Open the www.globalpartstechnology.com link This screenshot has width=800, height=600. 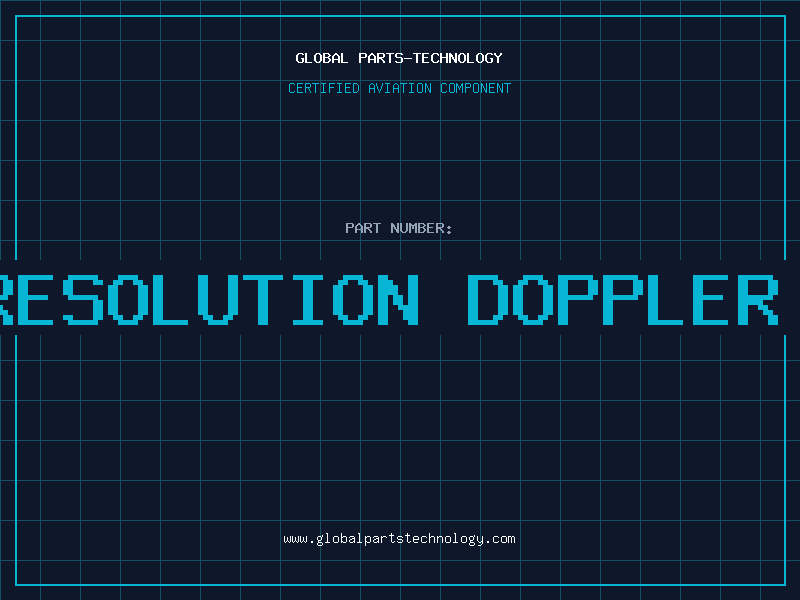(x=399, y=539)
